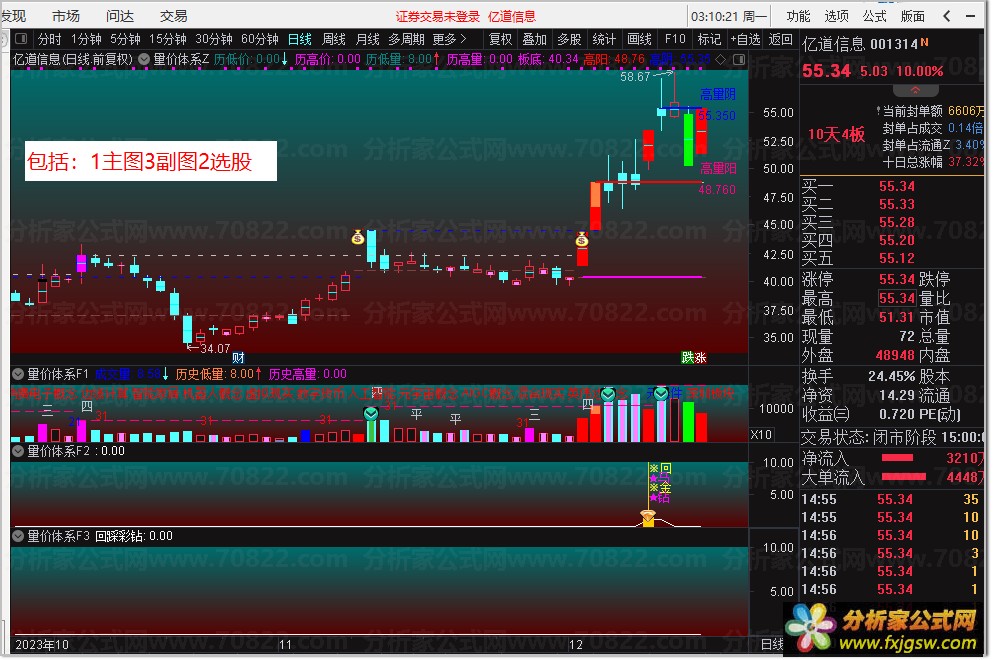Viewport: 993px width, 660px height.
Task: Click the 买五 price 55.12
Action: [897, 258]
